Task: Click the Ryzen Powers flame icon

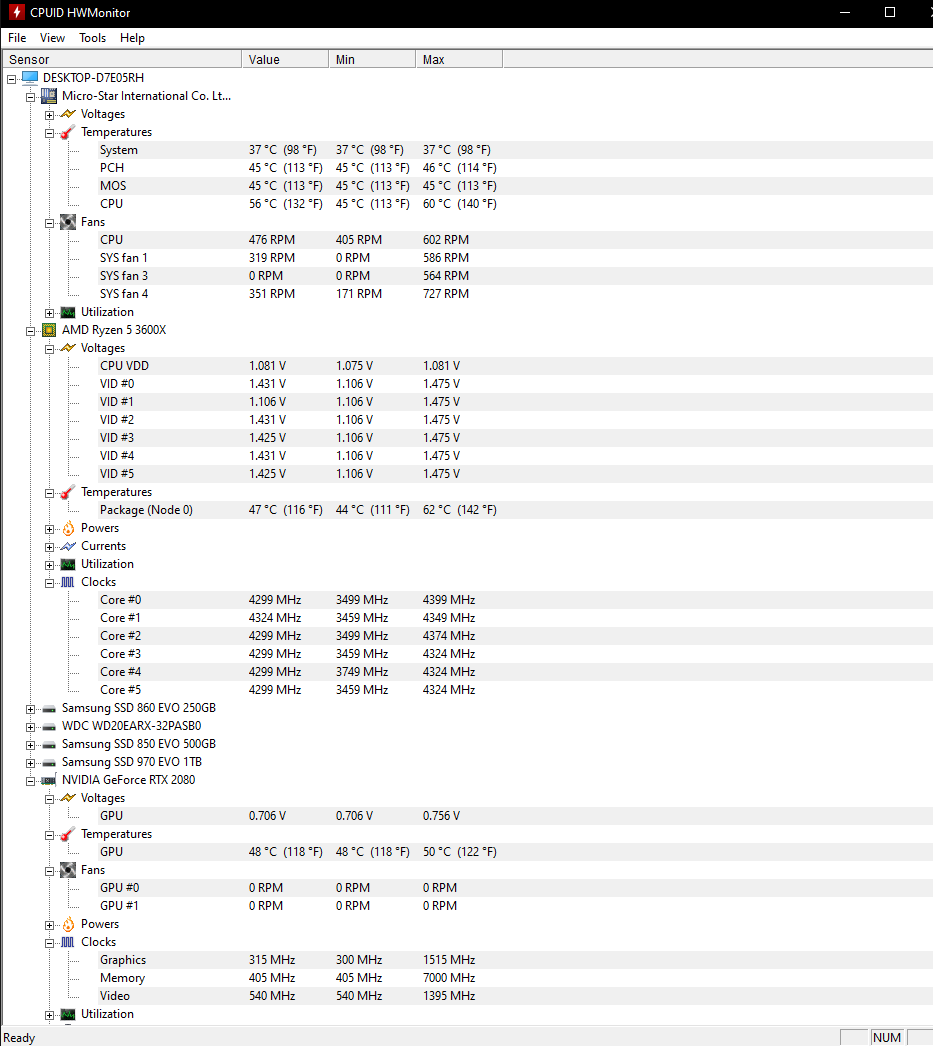Action: [x=68, y=528]
